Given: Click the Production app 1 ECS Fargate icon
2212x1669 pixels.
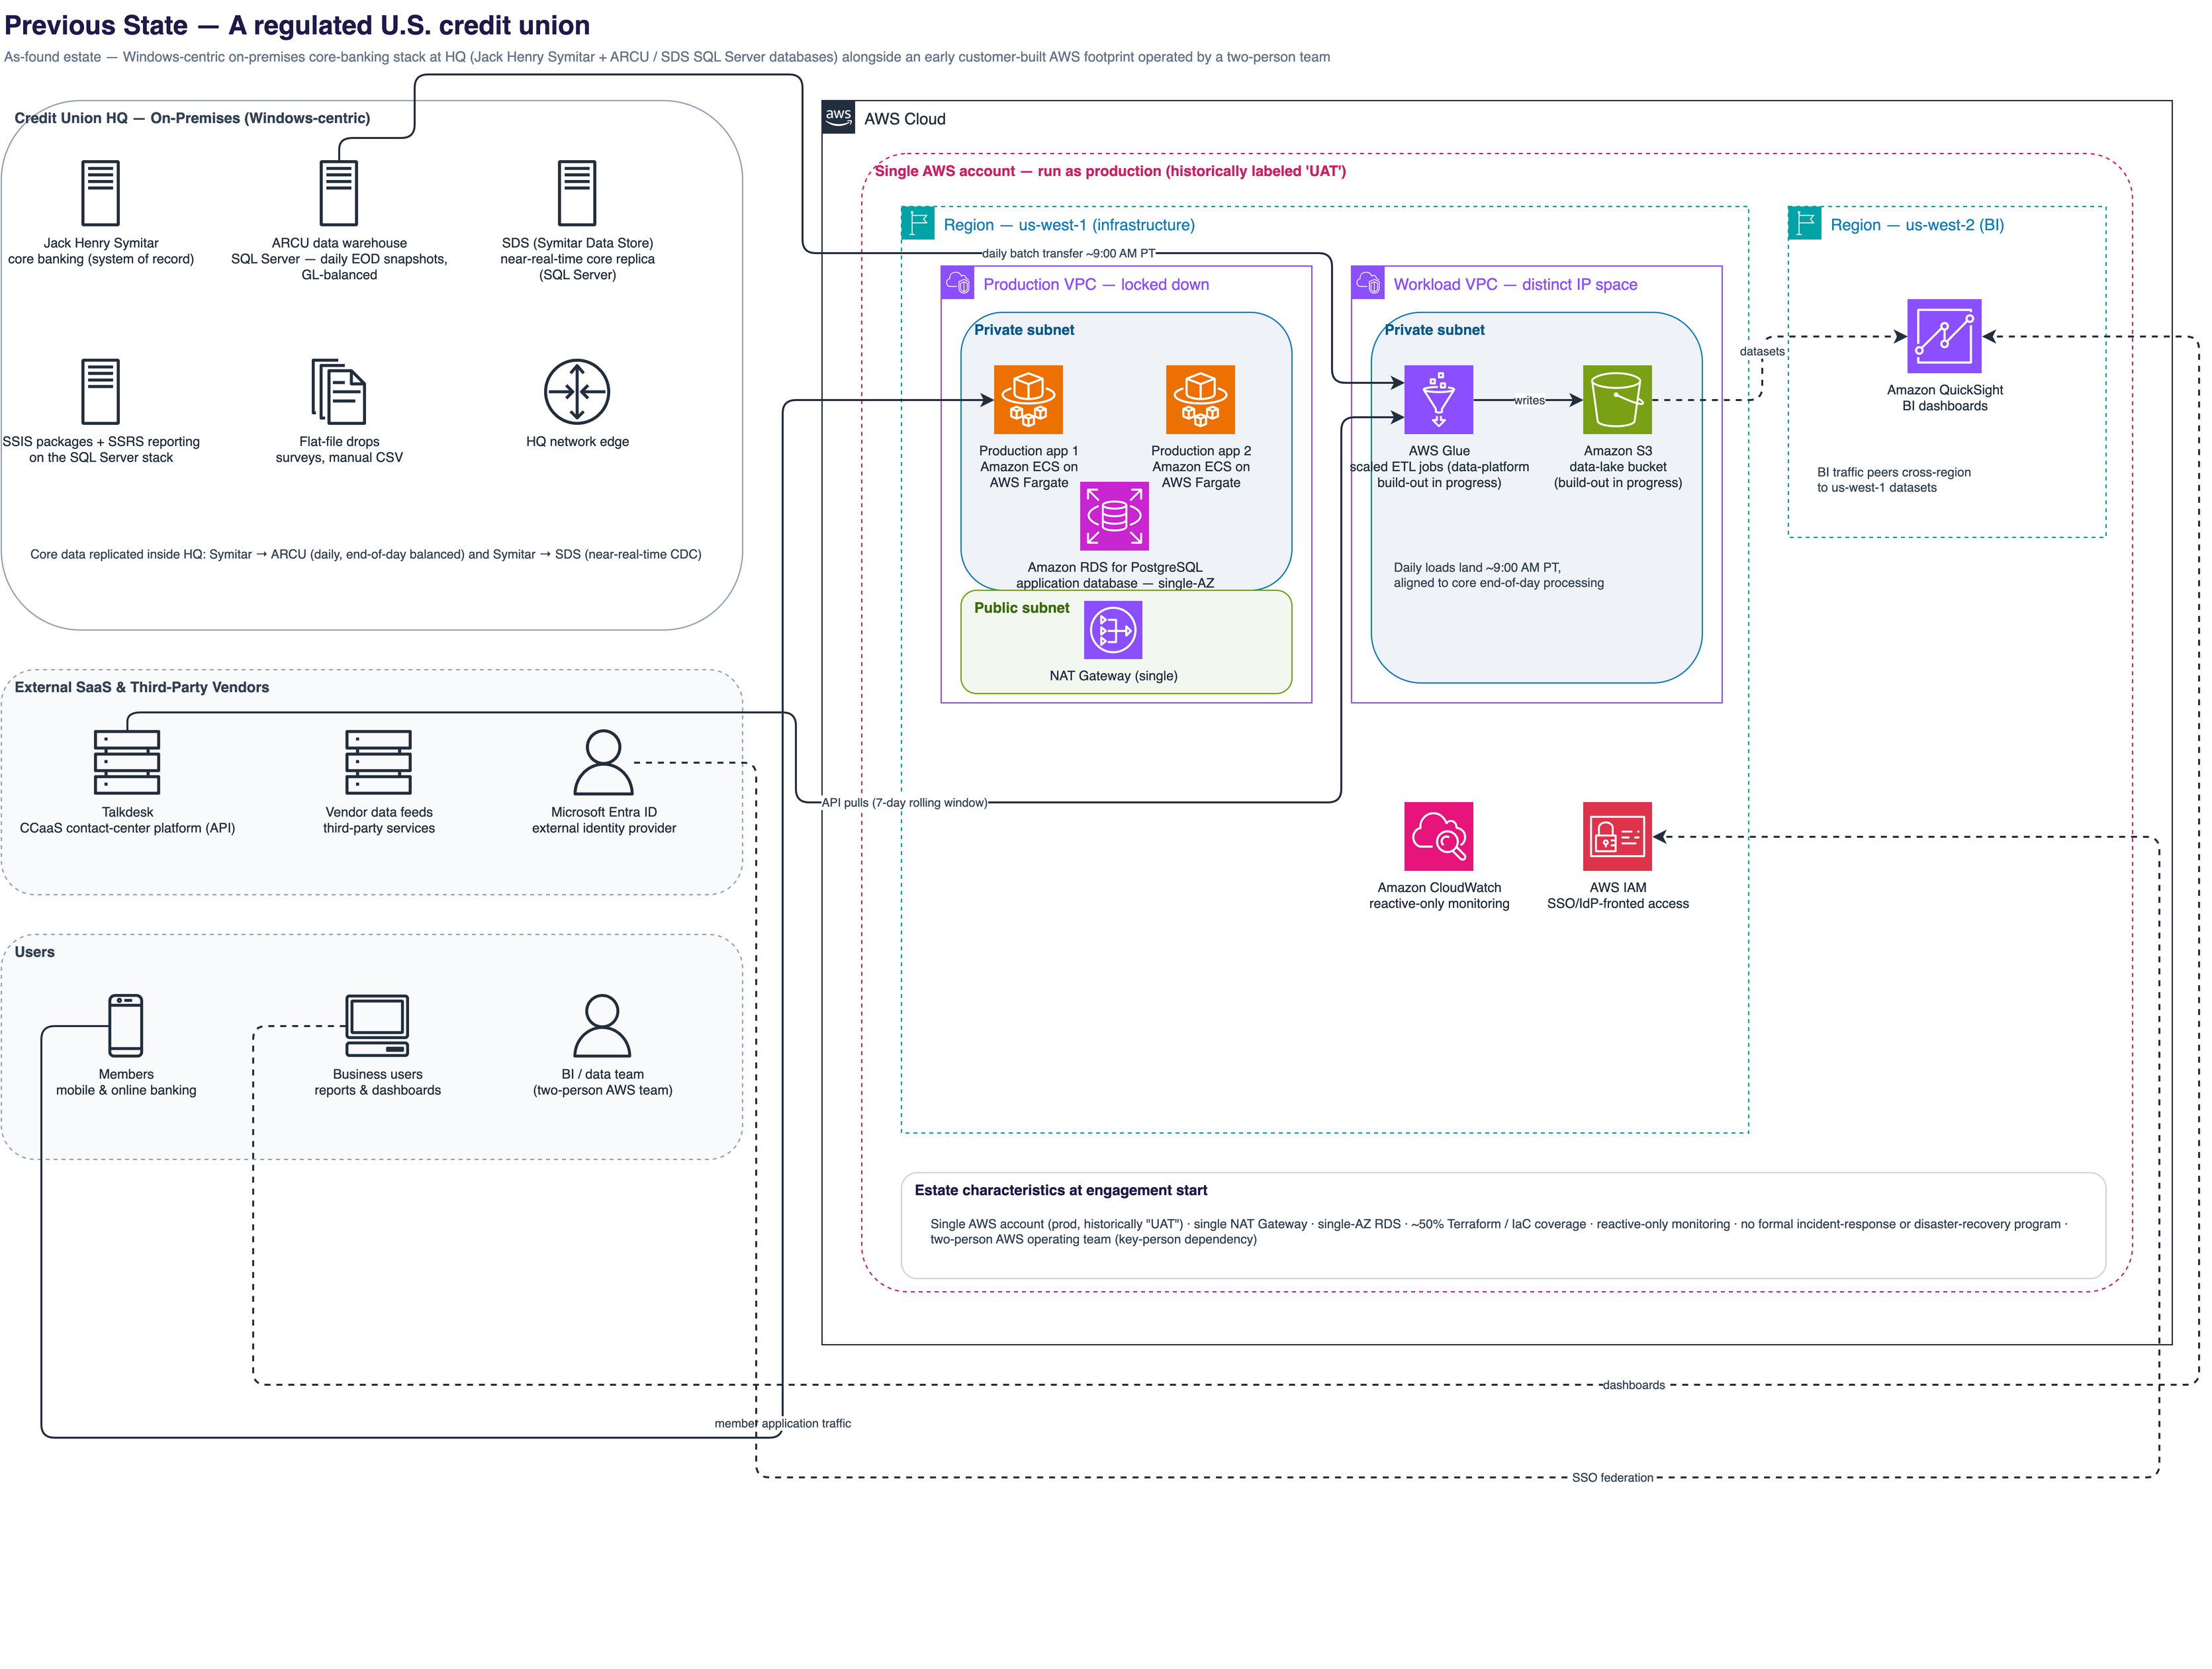Looking at the screenshot, I should 1028,400.
